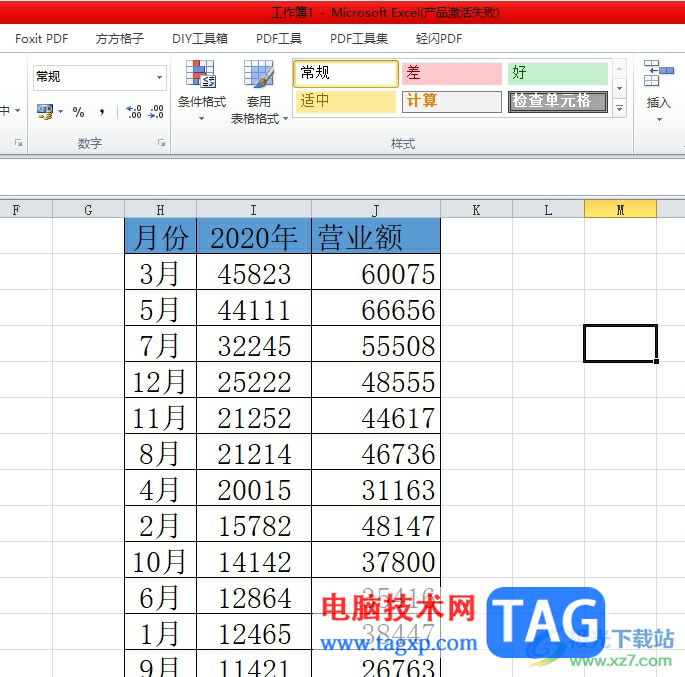Select column M header
685x677 pixels.
(620, 210)
